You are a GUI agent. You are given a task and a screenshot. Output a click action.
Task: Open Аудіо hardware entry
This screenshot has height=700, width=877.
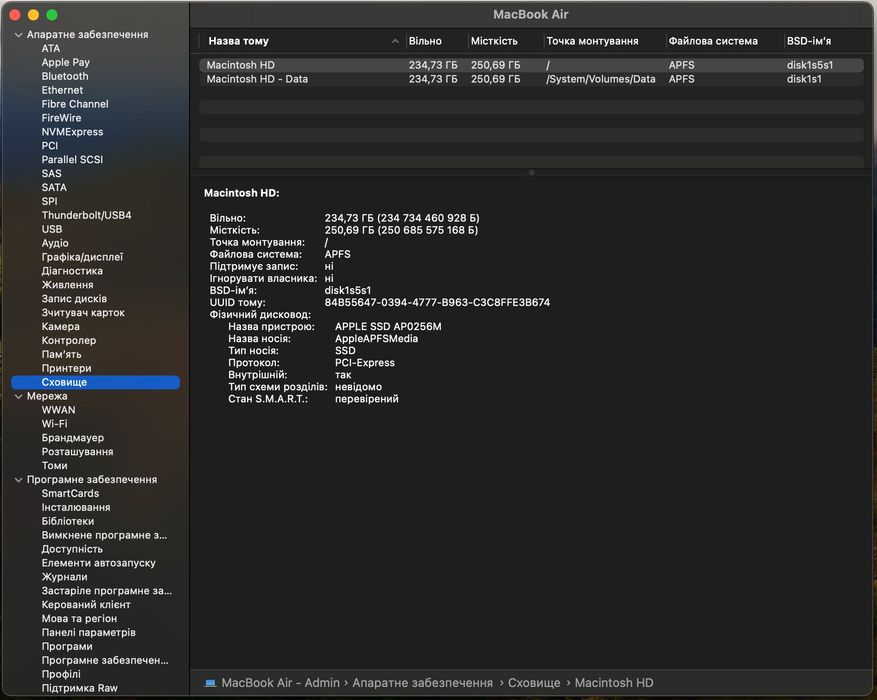[x=55, y=243]
